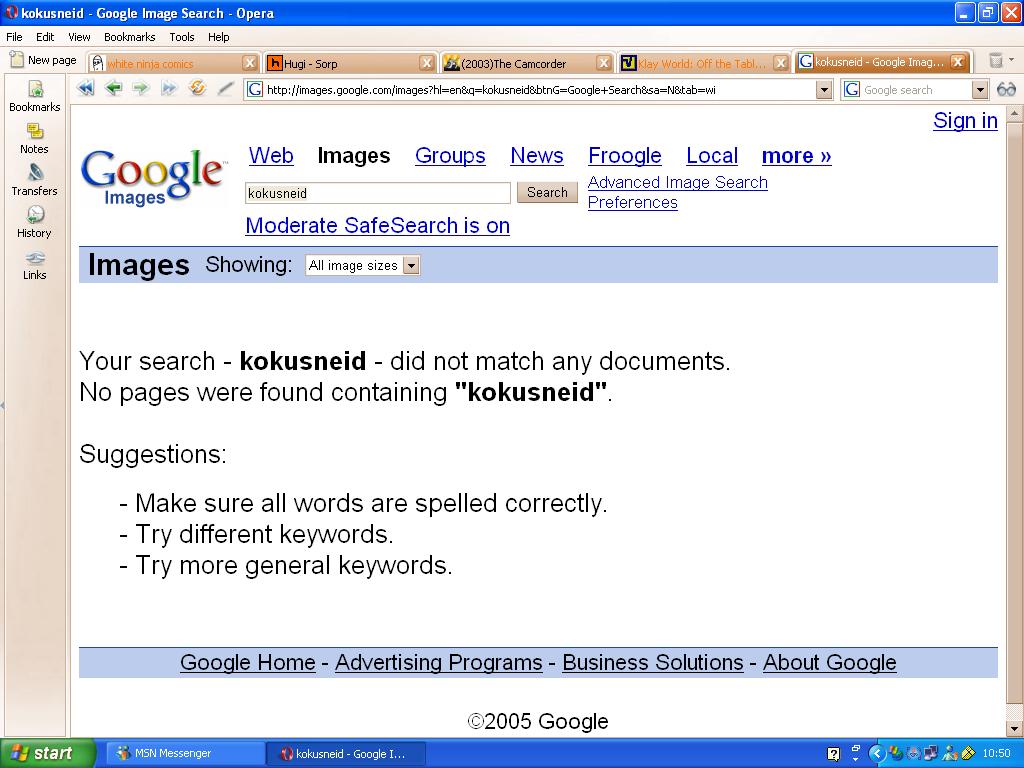Switch to the Klay World tab
This screenshot has height=768, width=1024.
tap(704, 63)
